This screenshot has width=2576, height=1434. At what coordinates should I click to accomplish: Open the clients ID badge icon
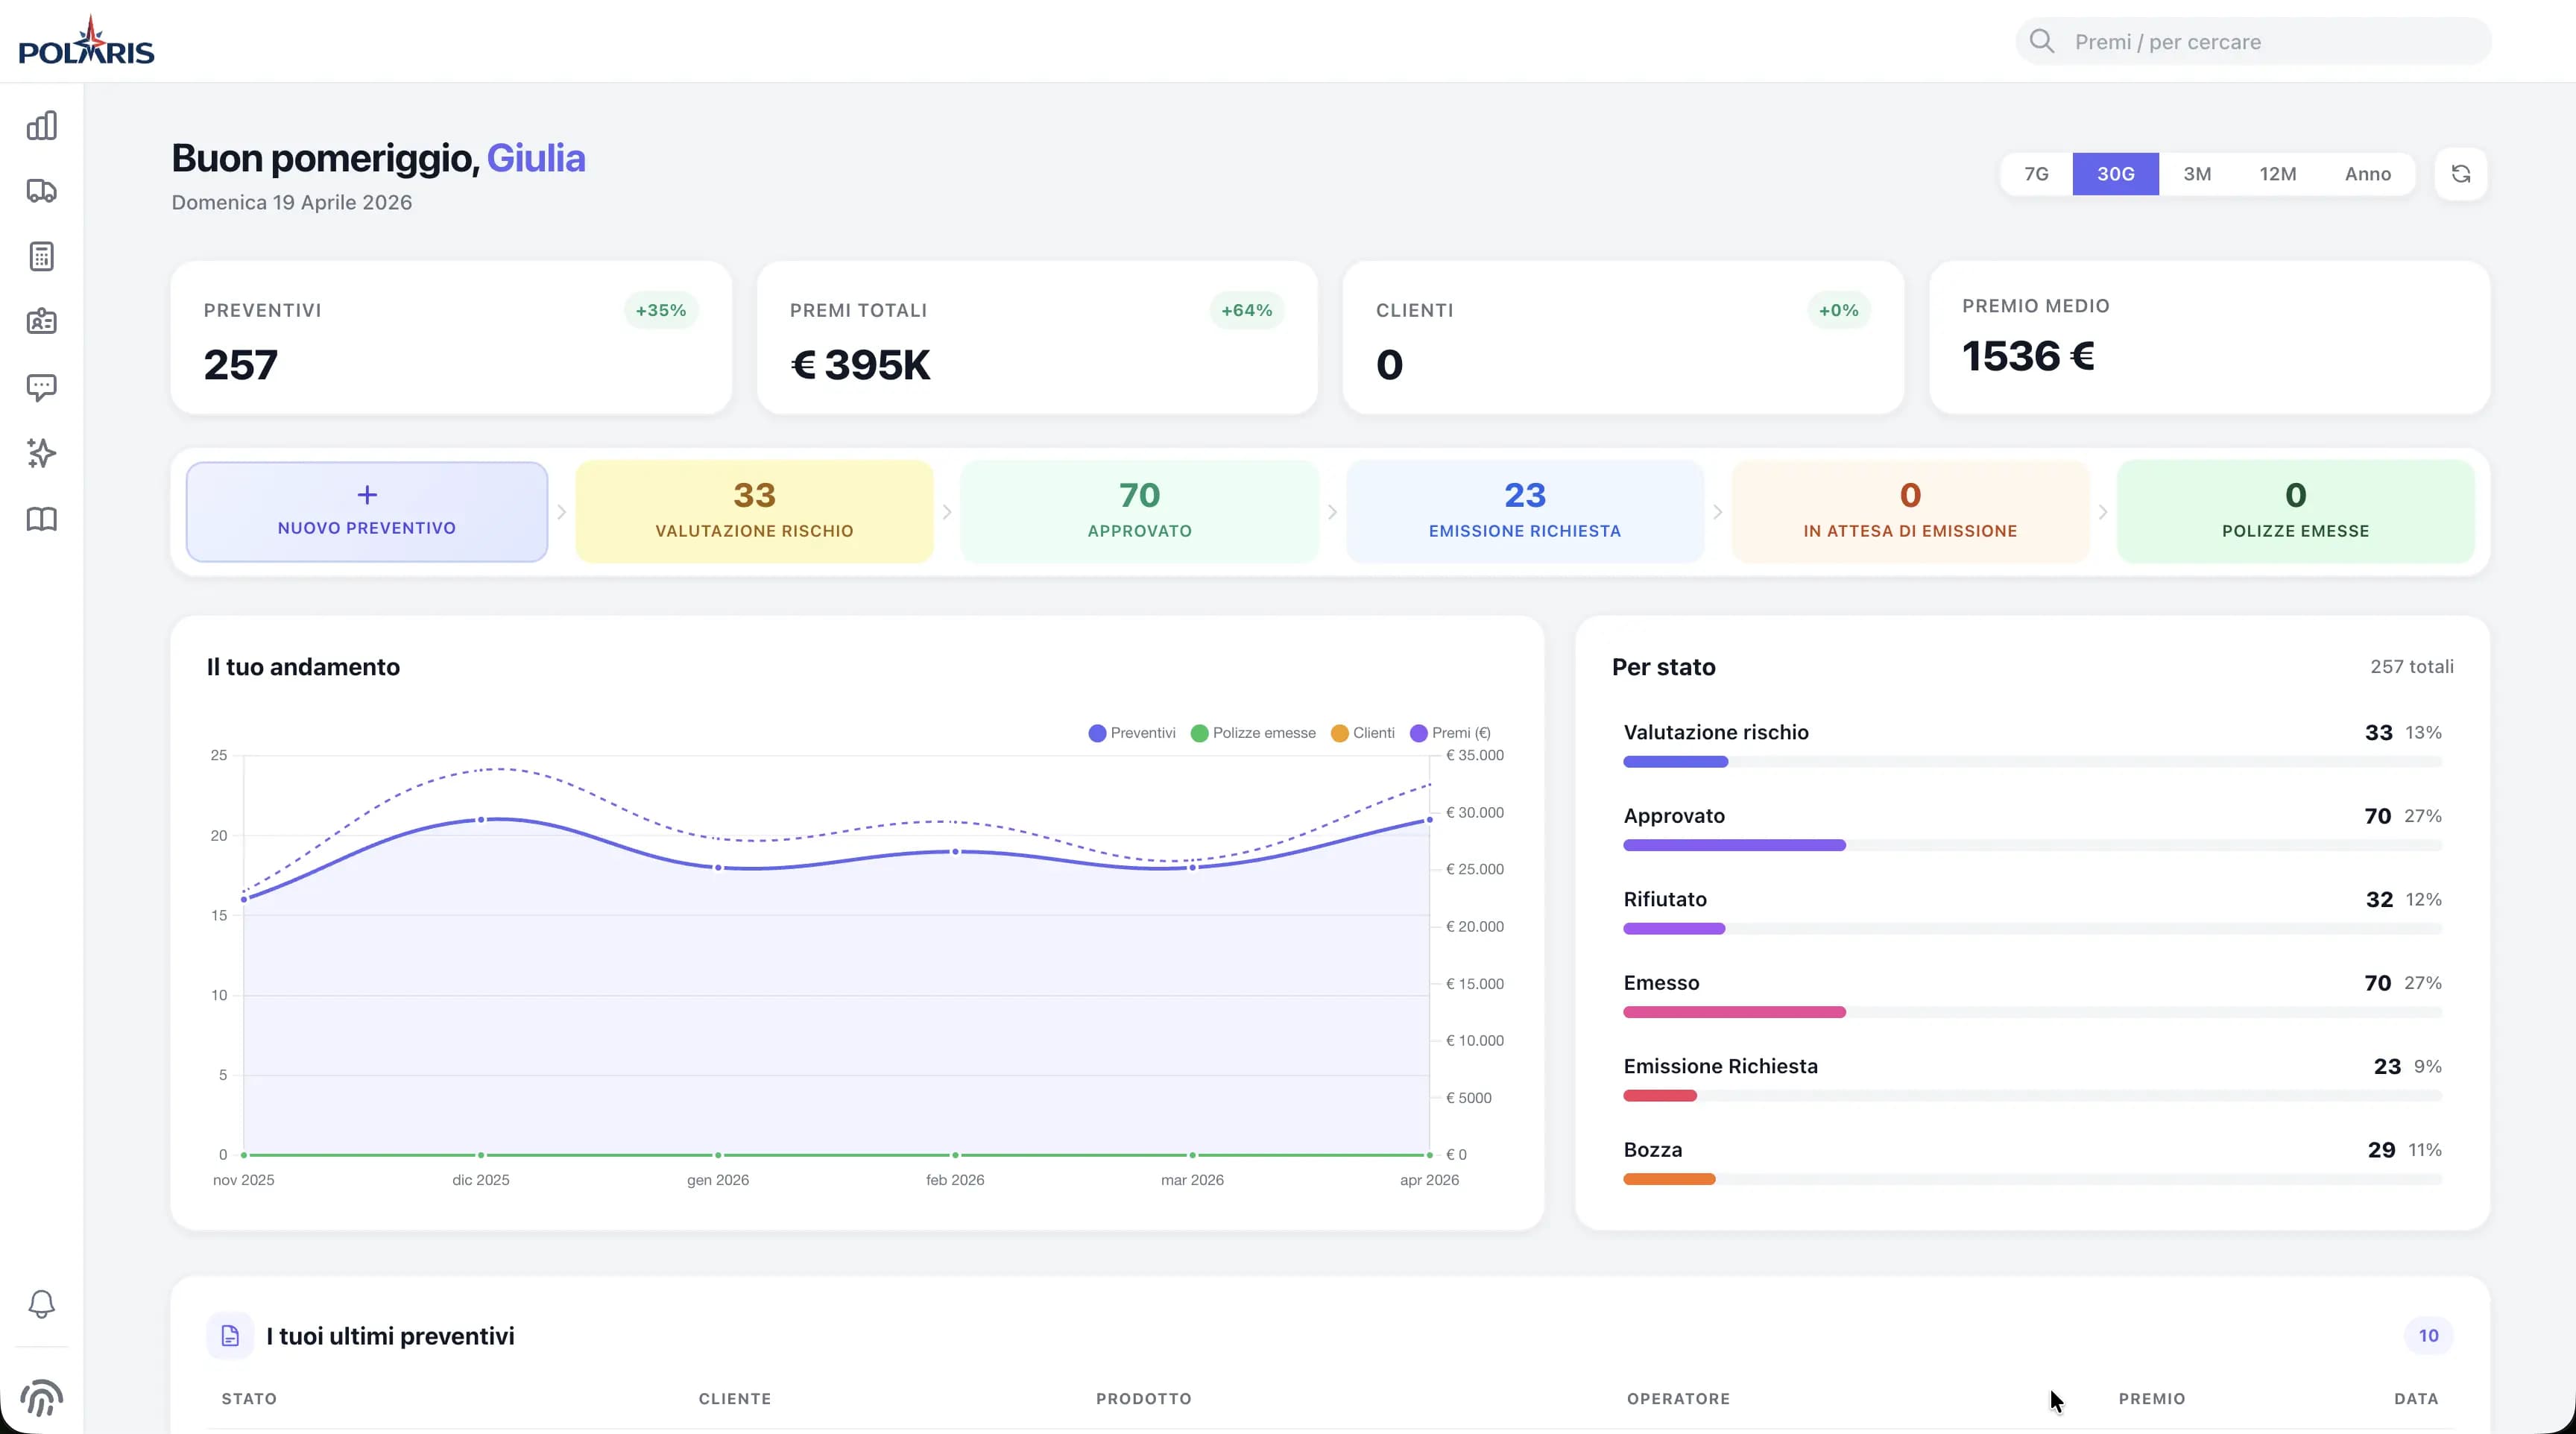41,321
